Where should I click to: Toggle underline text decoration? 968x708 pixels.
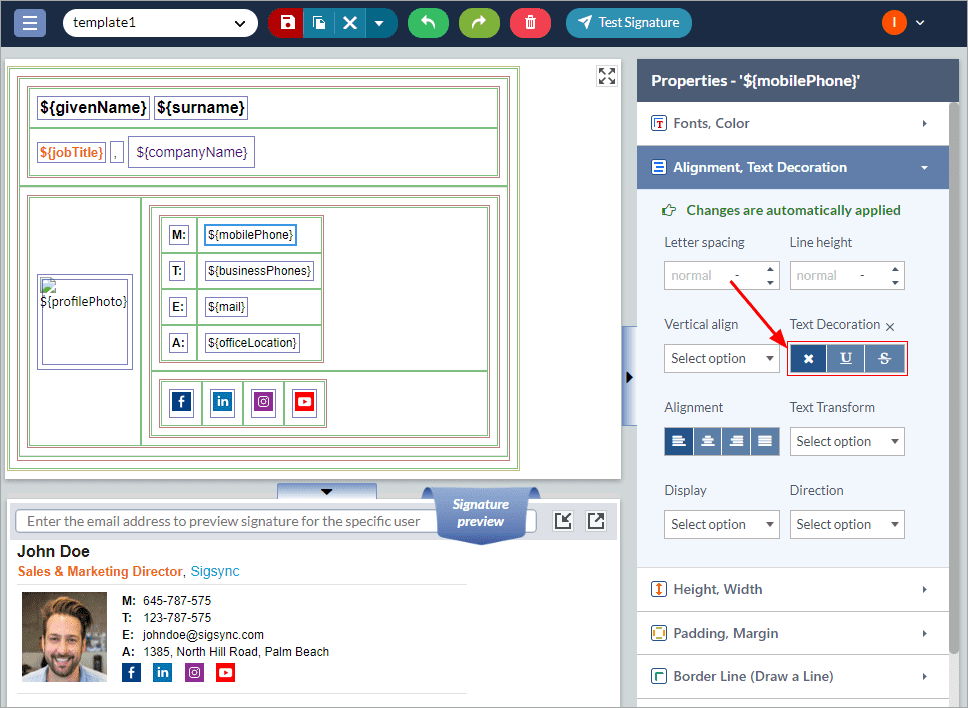pos(846,359)
